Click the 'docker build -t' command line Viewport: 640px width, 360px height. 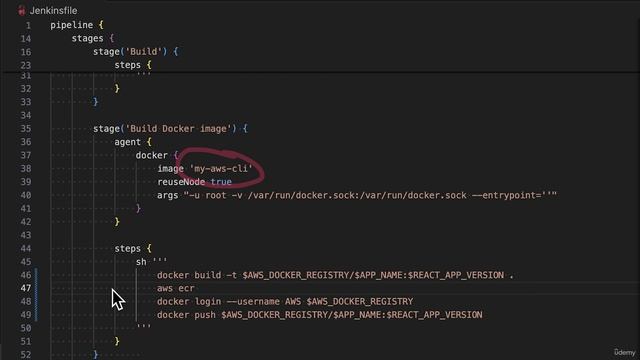(x=335, y=276)
